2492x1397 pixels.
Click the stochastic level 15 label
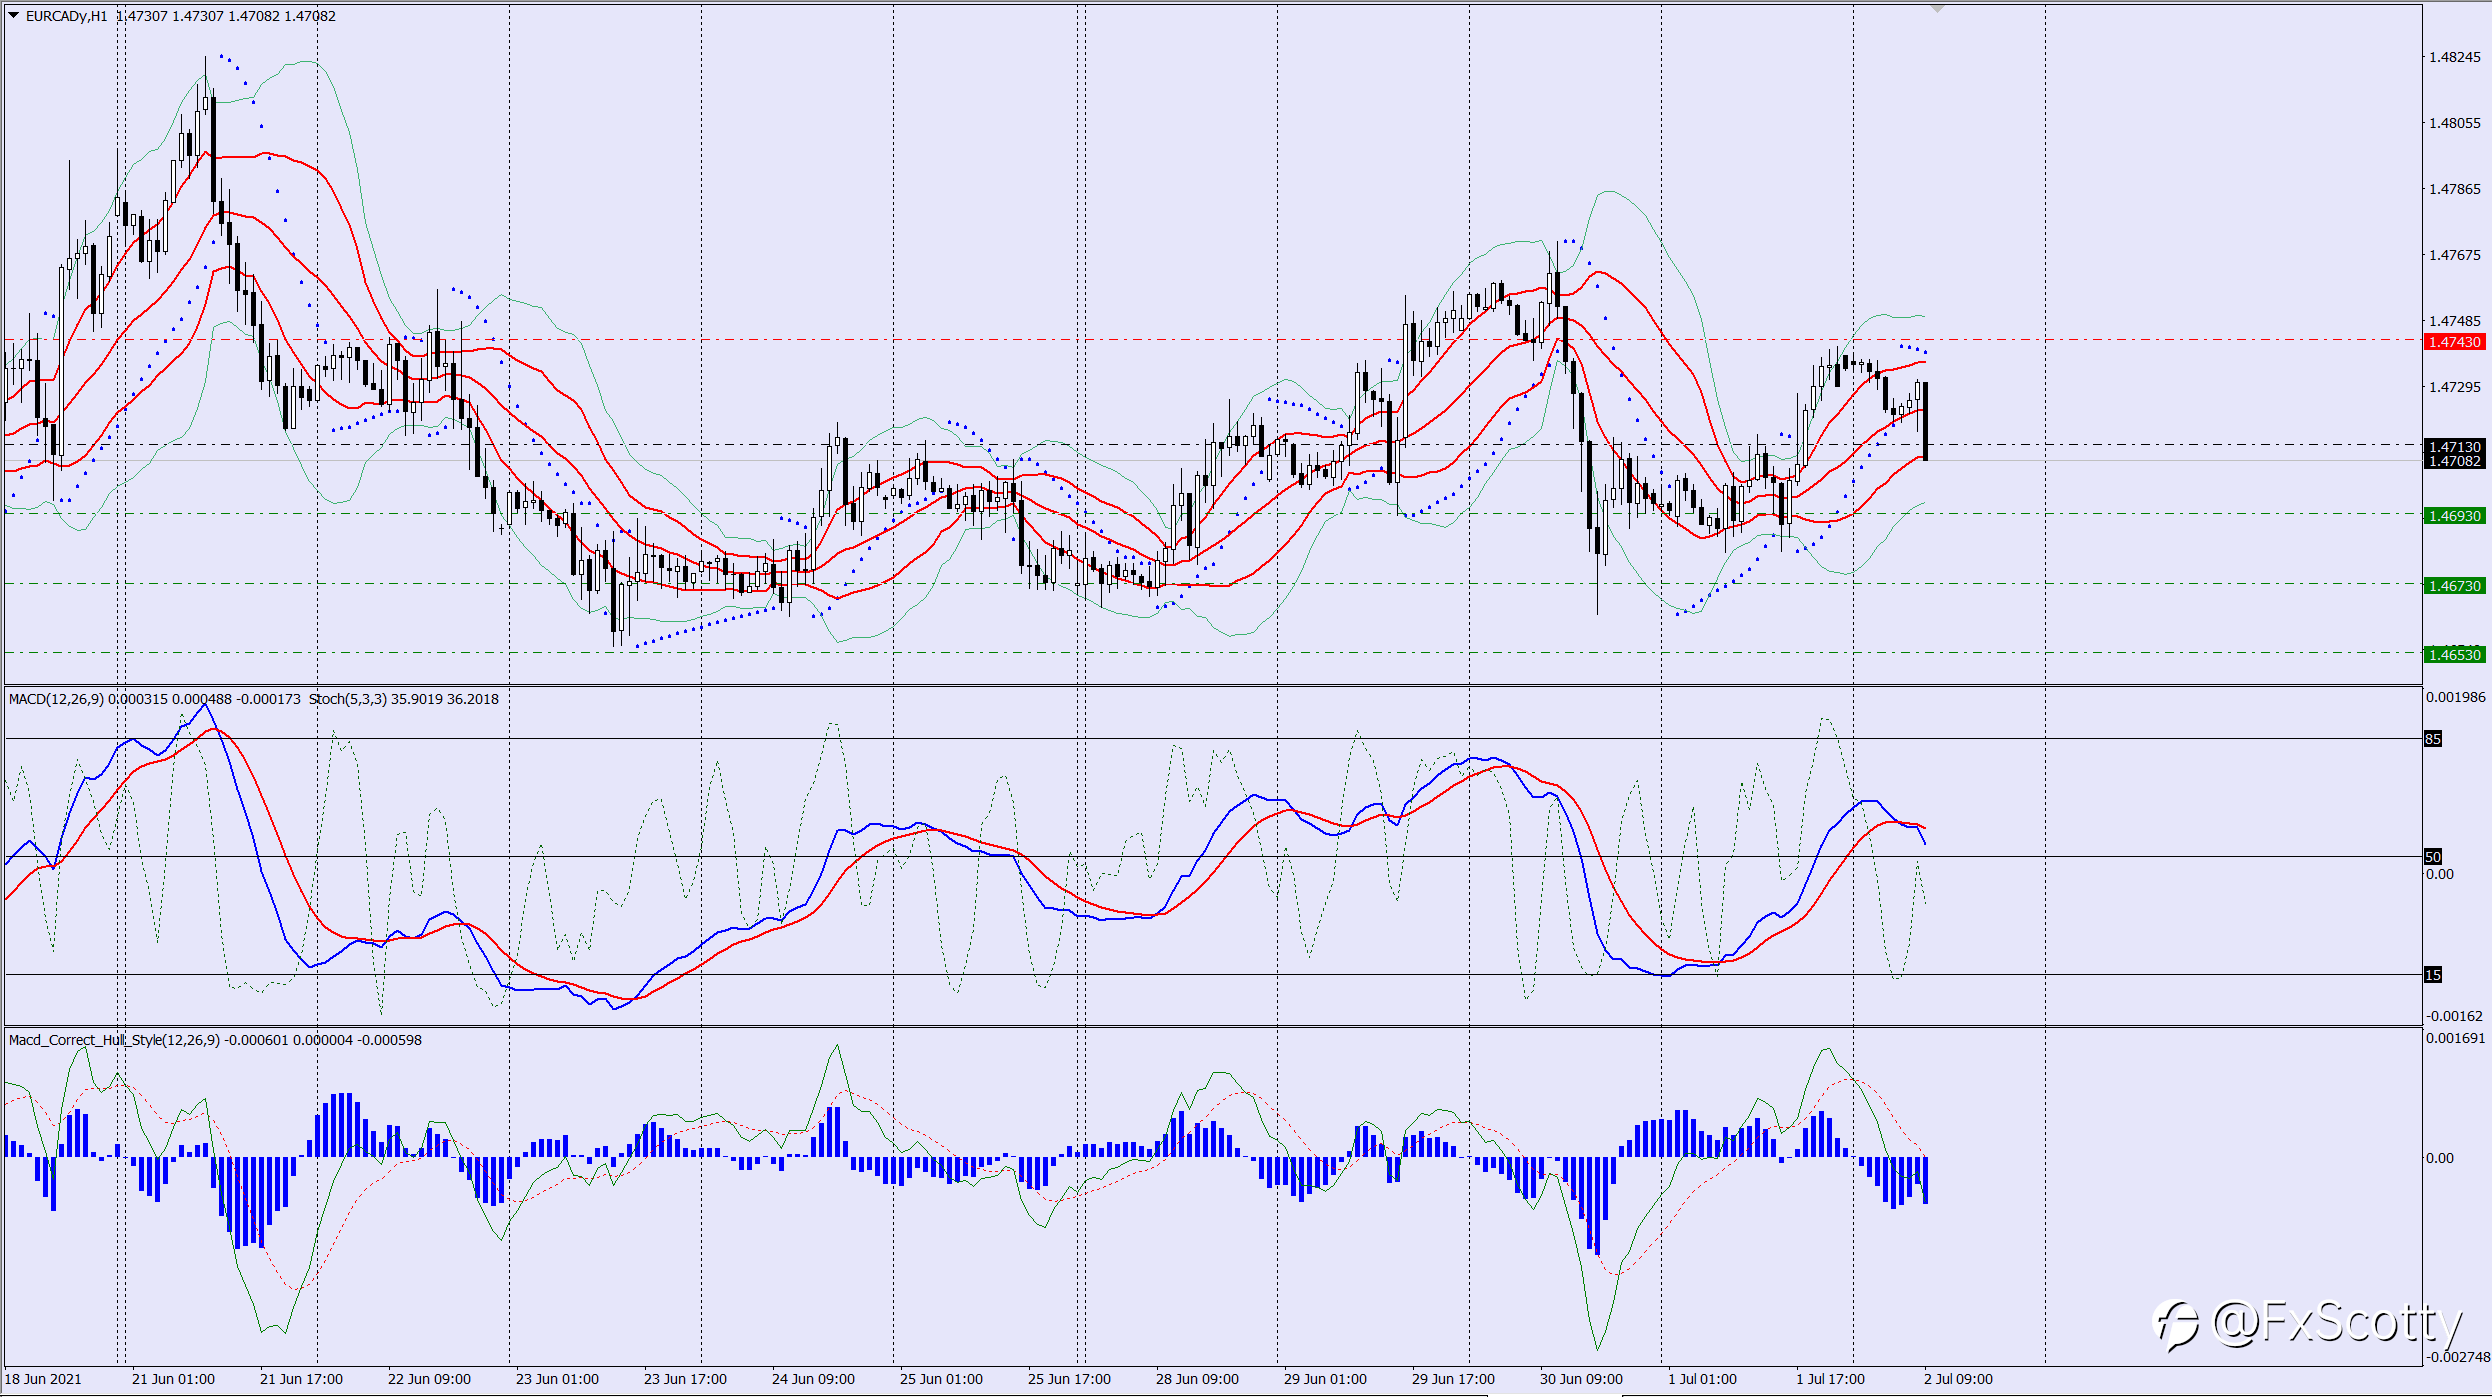(2433, 975)
